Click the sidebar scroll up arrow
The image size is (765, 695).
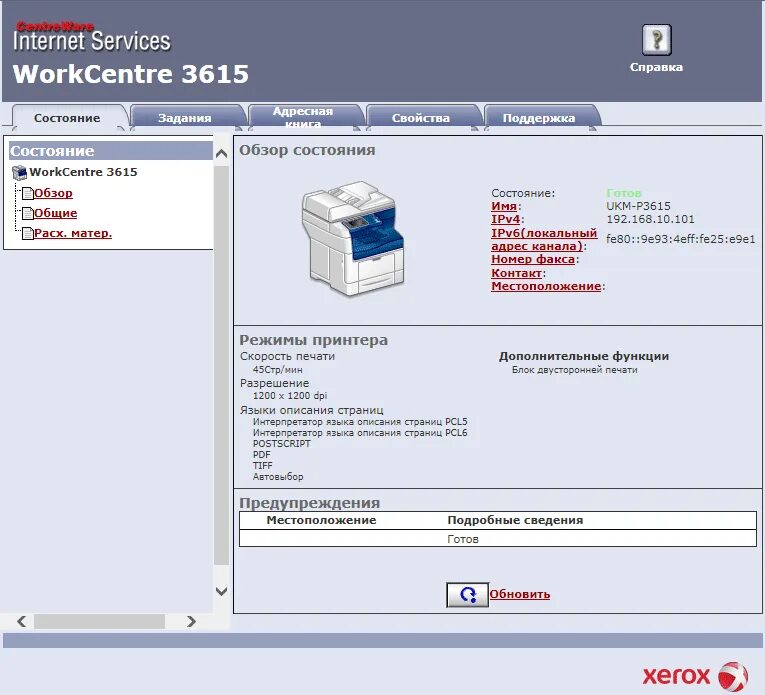pyautogui.click(x=221, y=154)
